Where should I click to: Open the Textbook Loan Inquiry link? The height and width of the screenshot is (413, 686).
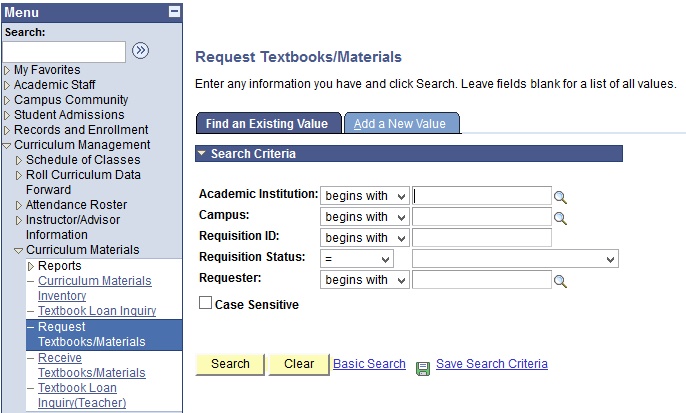coord(97,311)
